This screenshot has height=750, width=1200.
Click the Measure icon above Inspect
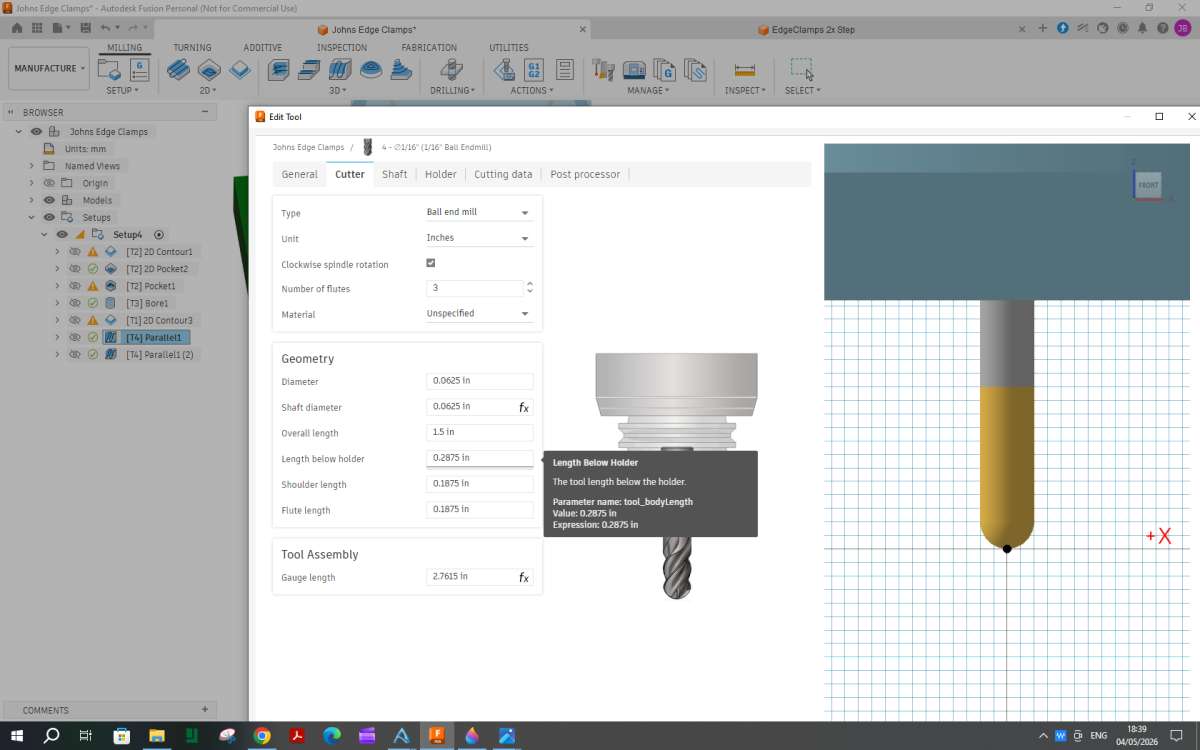click(745, 70)
